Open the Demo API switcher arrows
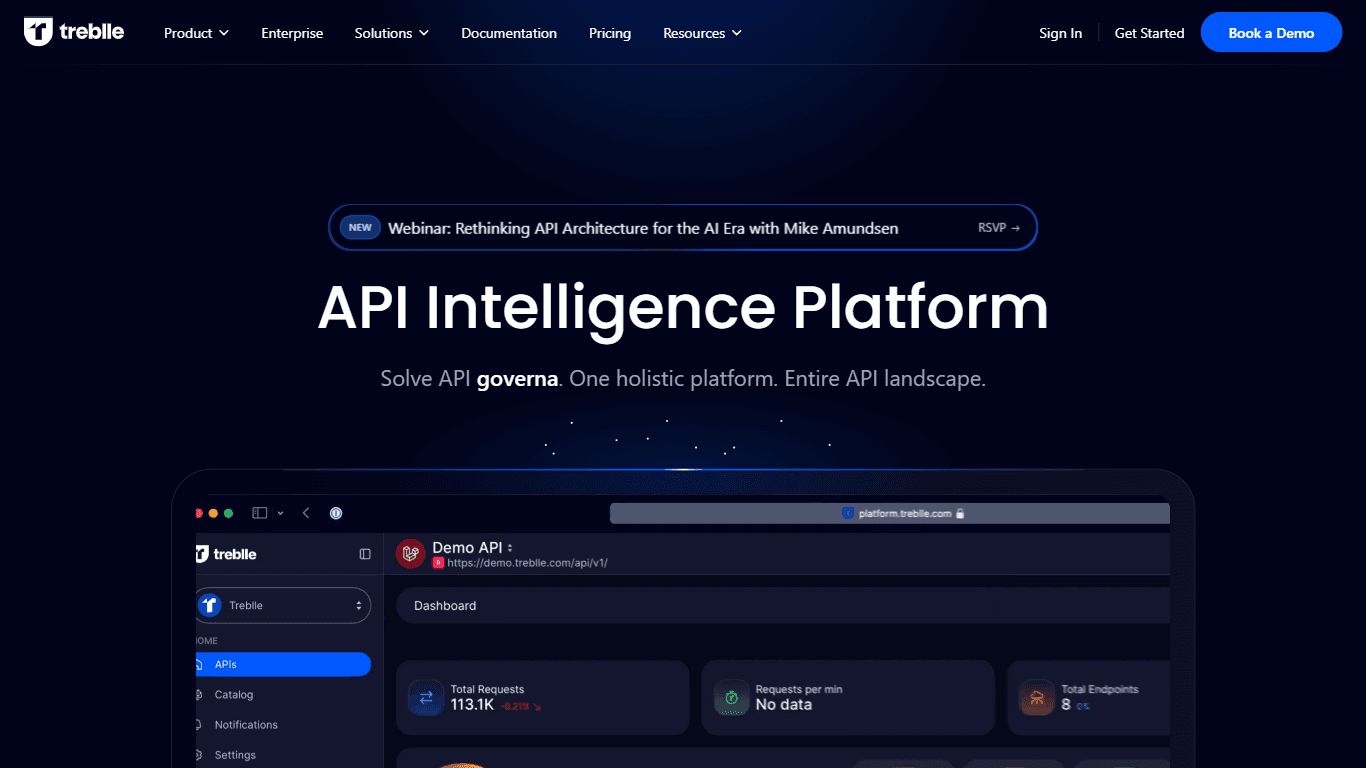 pyautogui.click(x=510, y=548)
